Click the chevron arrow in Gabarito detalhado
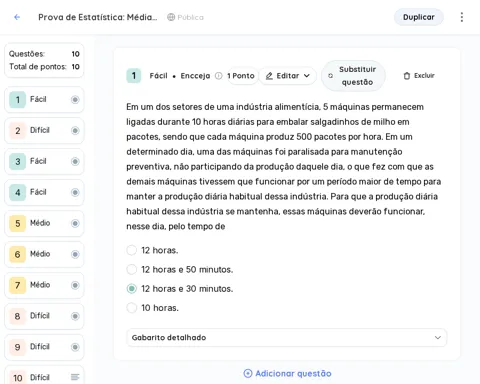 tap(438, 338)
